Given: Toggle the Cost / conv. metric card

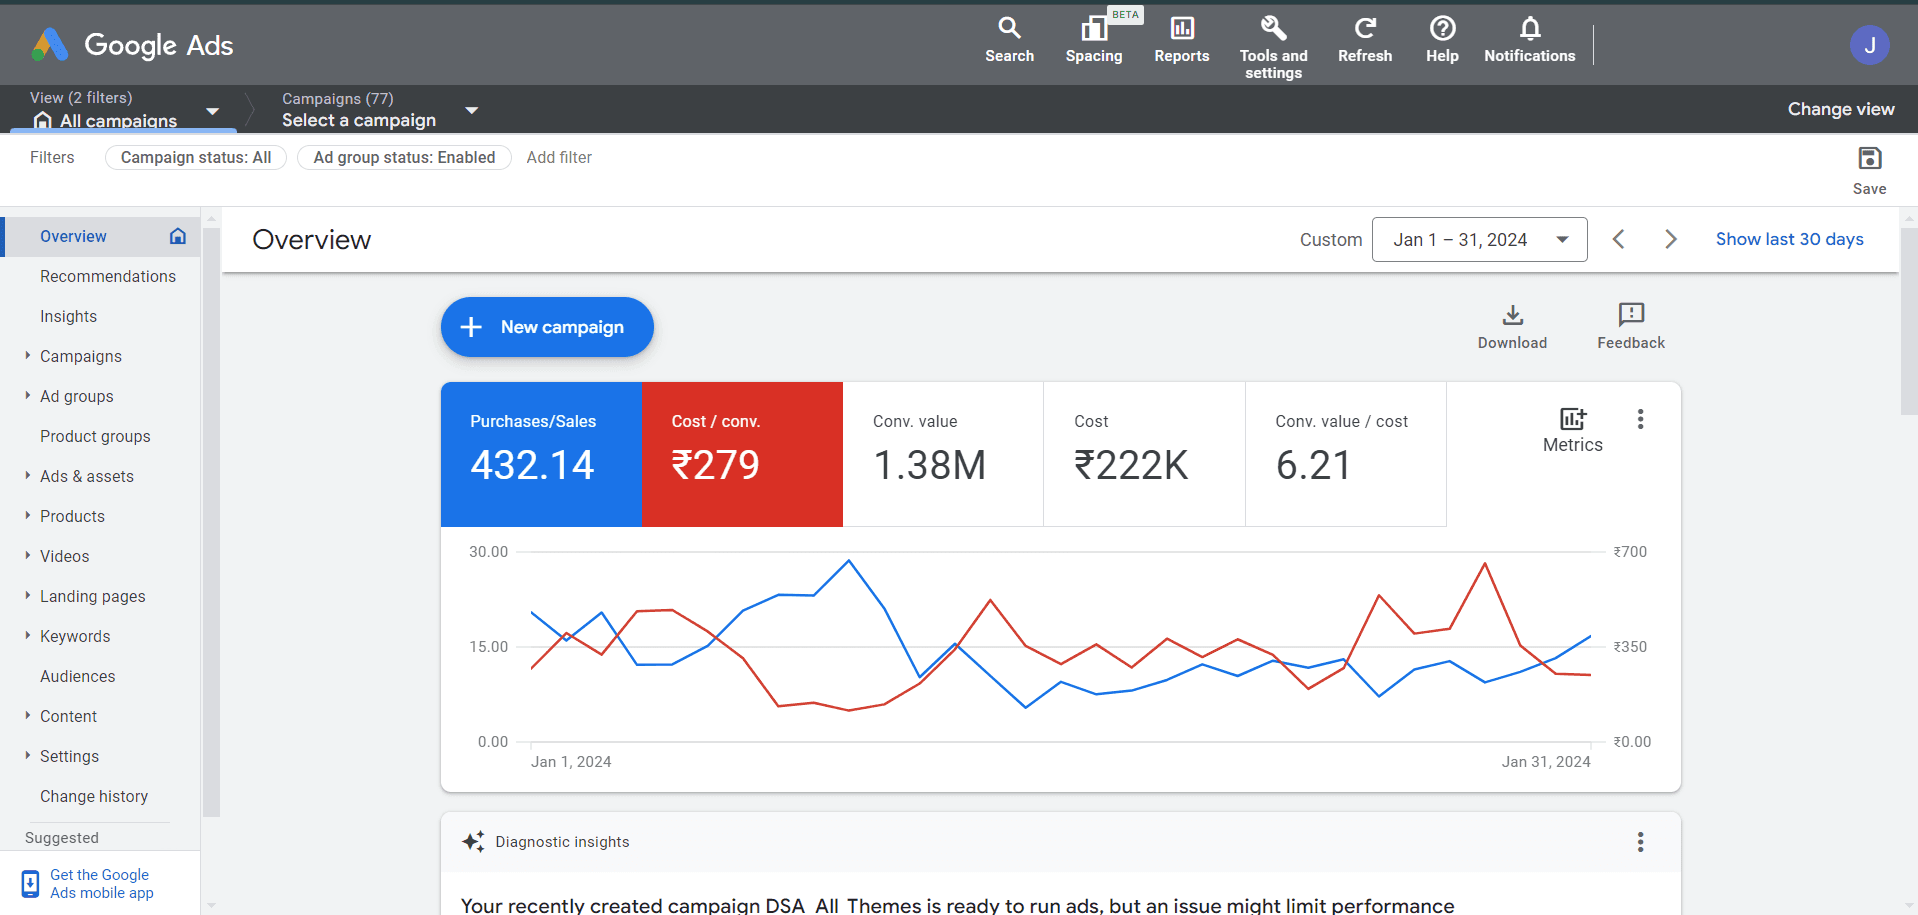Looking at the screenshot, I should click(x=742, y=453).
